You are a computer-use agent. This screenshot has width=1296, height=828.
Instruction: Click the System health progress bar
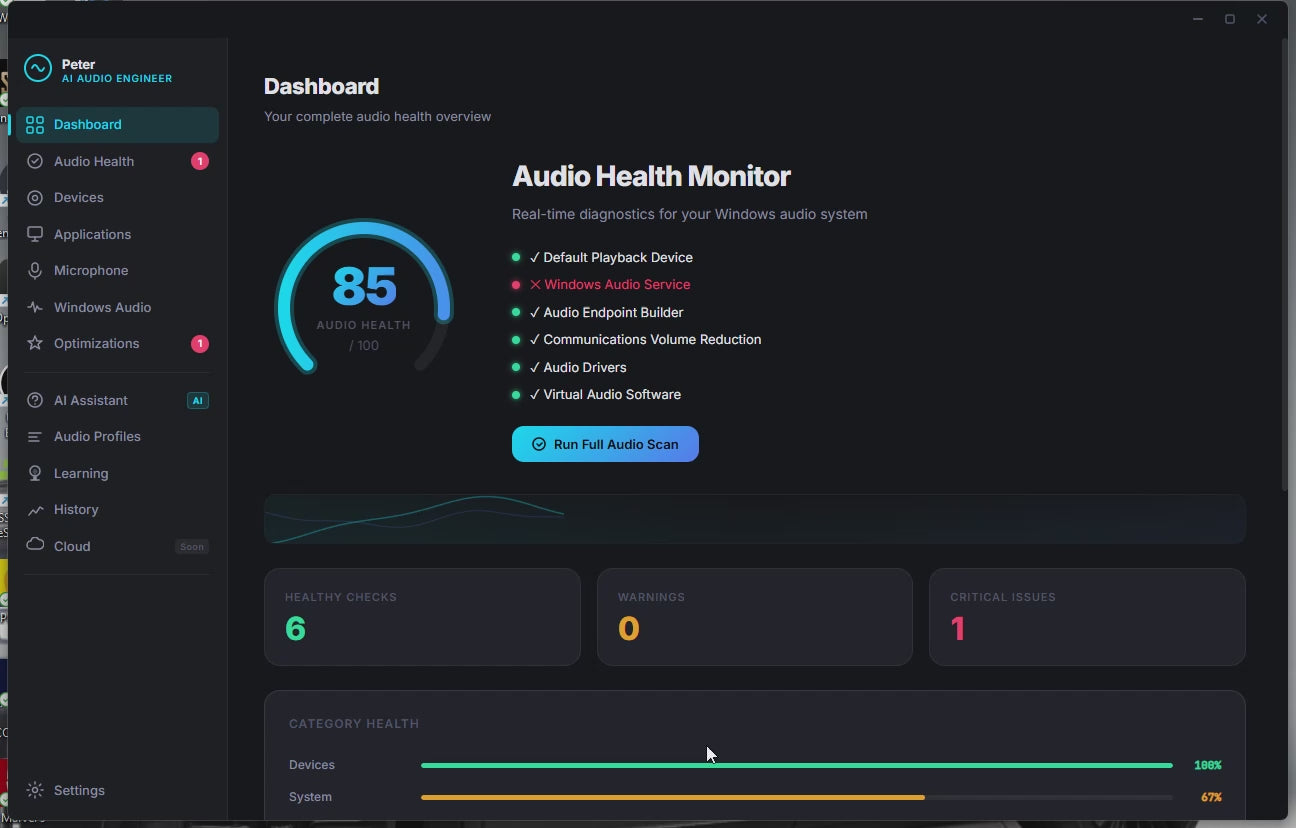[x=797, y=797]
